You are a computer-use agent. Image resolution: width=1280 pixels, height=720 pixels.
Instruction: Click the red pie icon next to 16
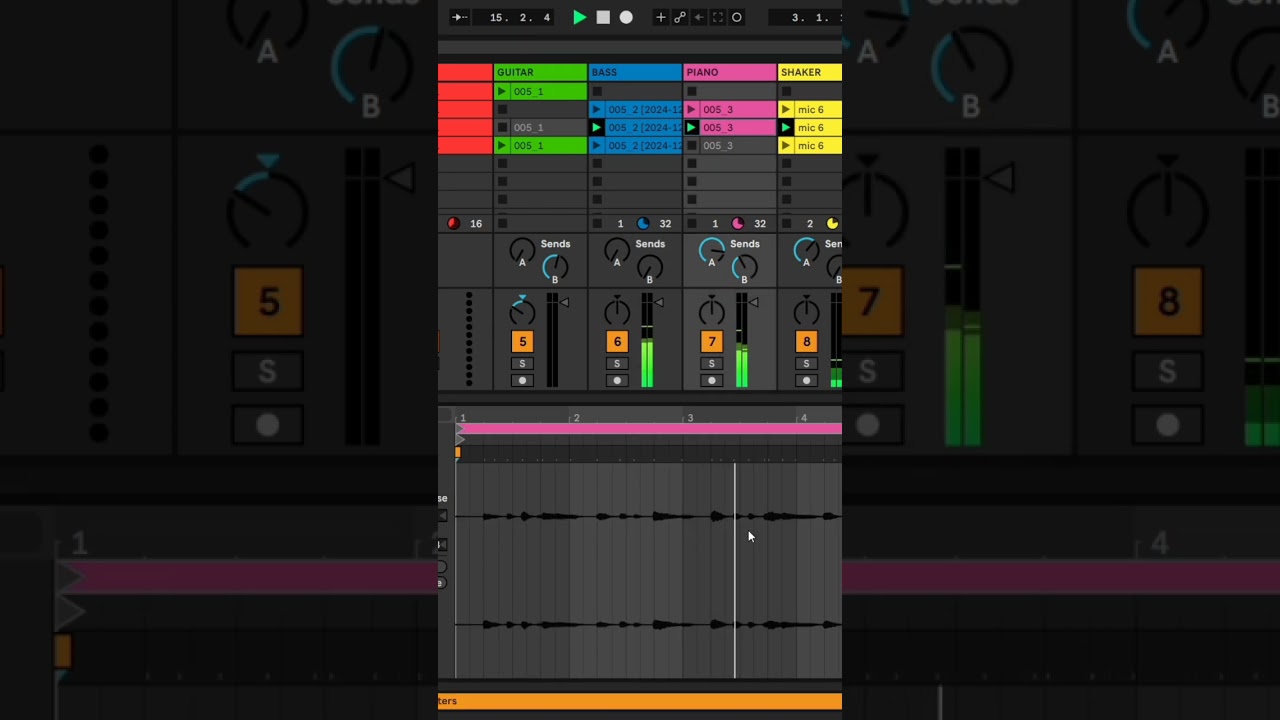point(453,223)
